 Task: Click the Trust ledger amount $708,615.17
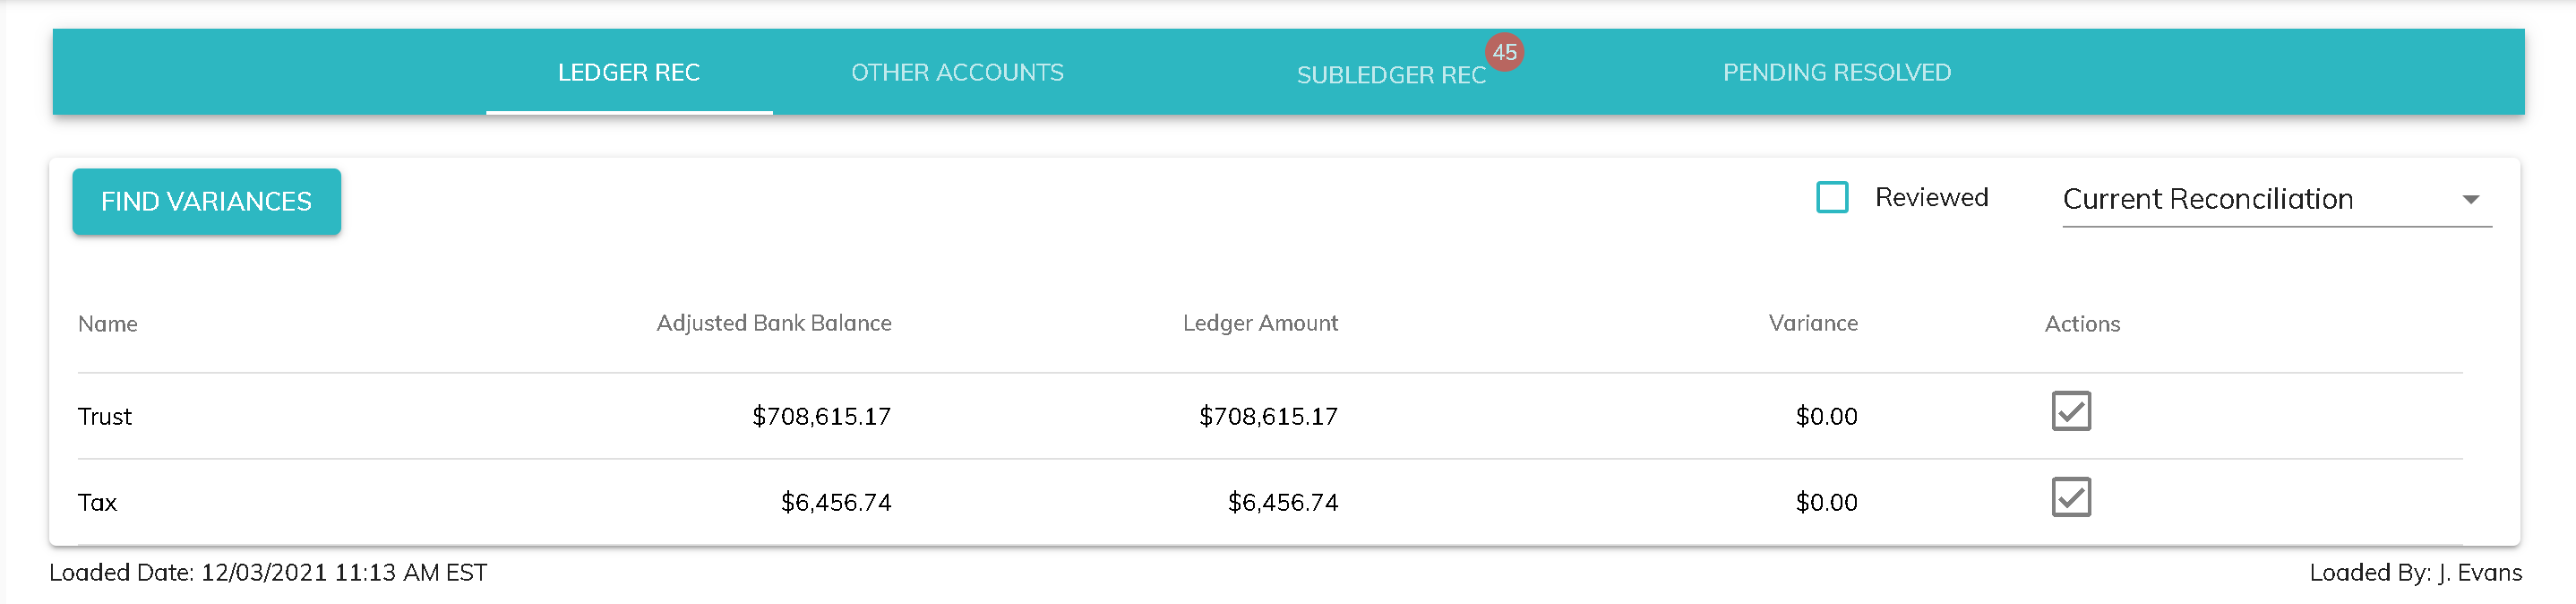1267,416
